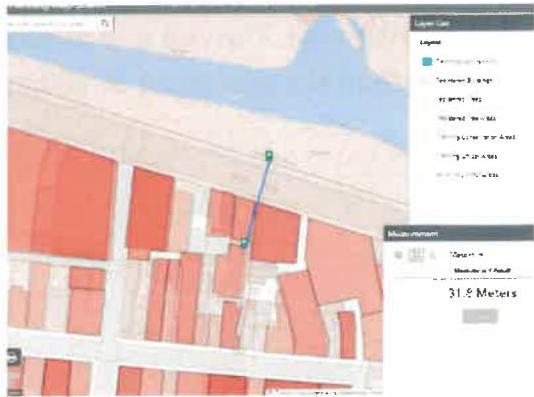Select the location measurement tool icon
This screenshot has height=397, width=534.
click(x=433, y=254)
